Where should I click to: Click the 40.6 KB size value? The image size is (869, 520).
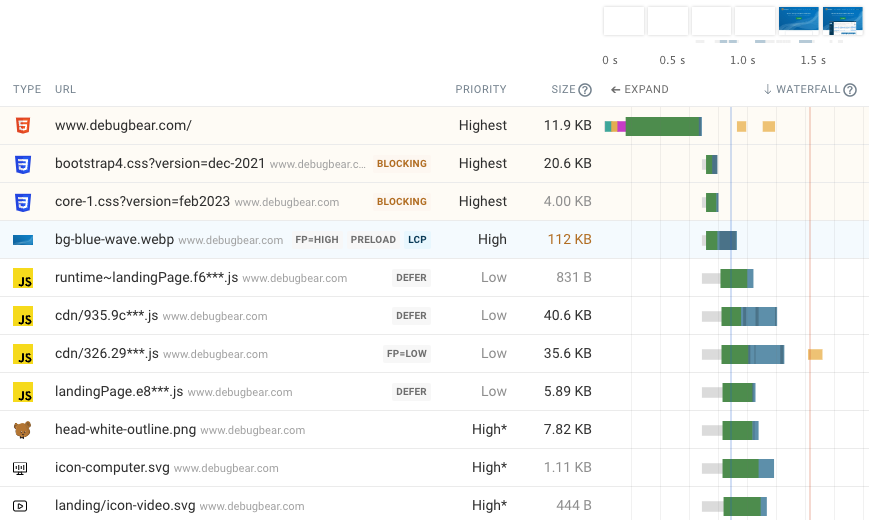[568, 315]
